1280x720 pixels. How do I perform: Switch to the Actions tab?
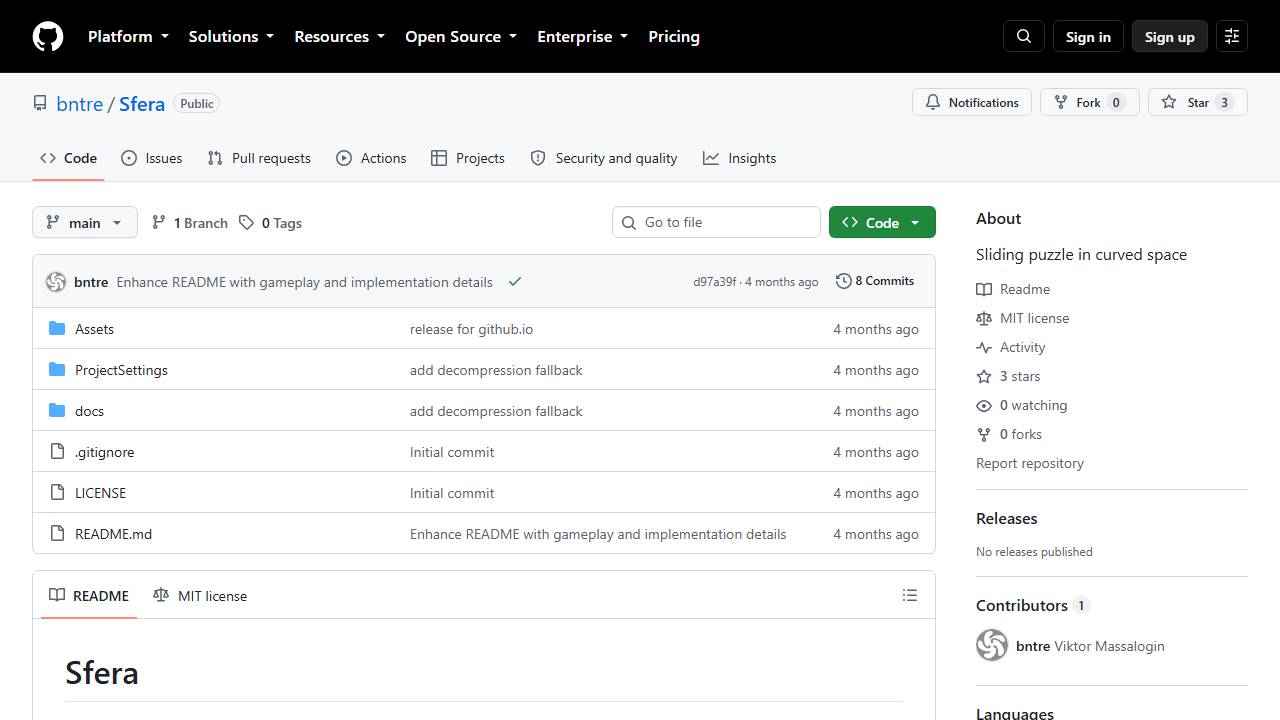pyautogui.click(x=371, y=158)
